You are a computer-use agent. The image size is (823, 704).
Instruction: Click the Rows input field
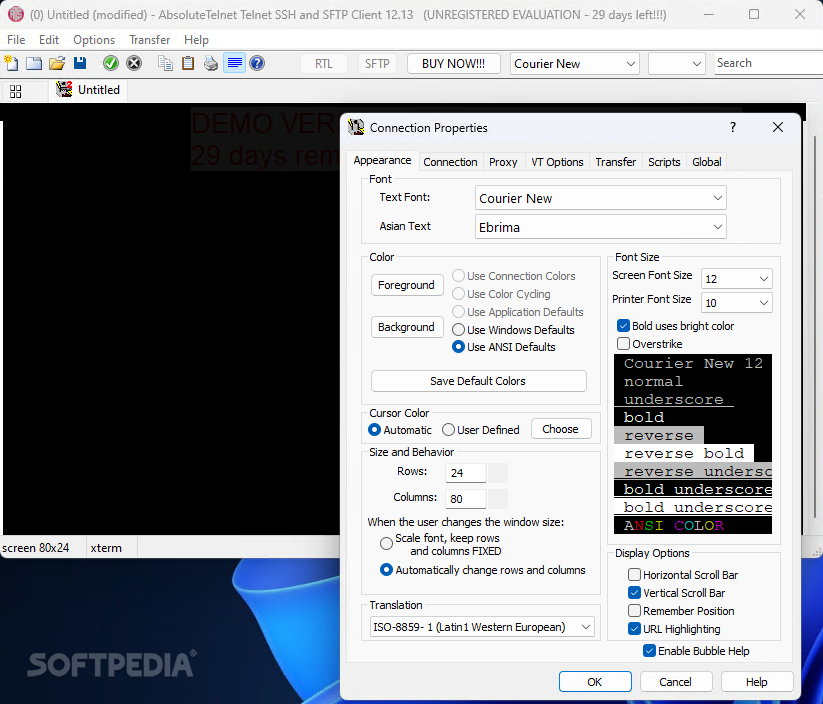(466, 473)
